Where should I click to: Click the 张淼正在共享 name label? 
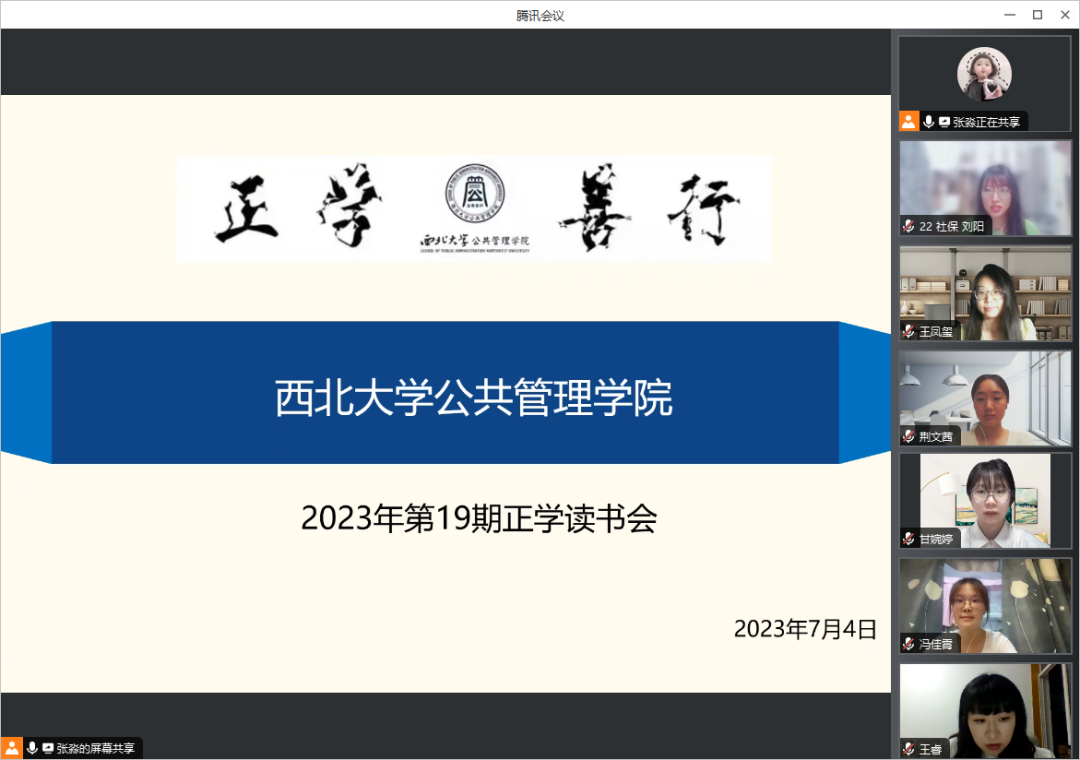point(986,122)
